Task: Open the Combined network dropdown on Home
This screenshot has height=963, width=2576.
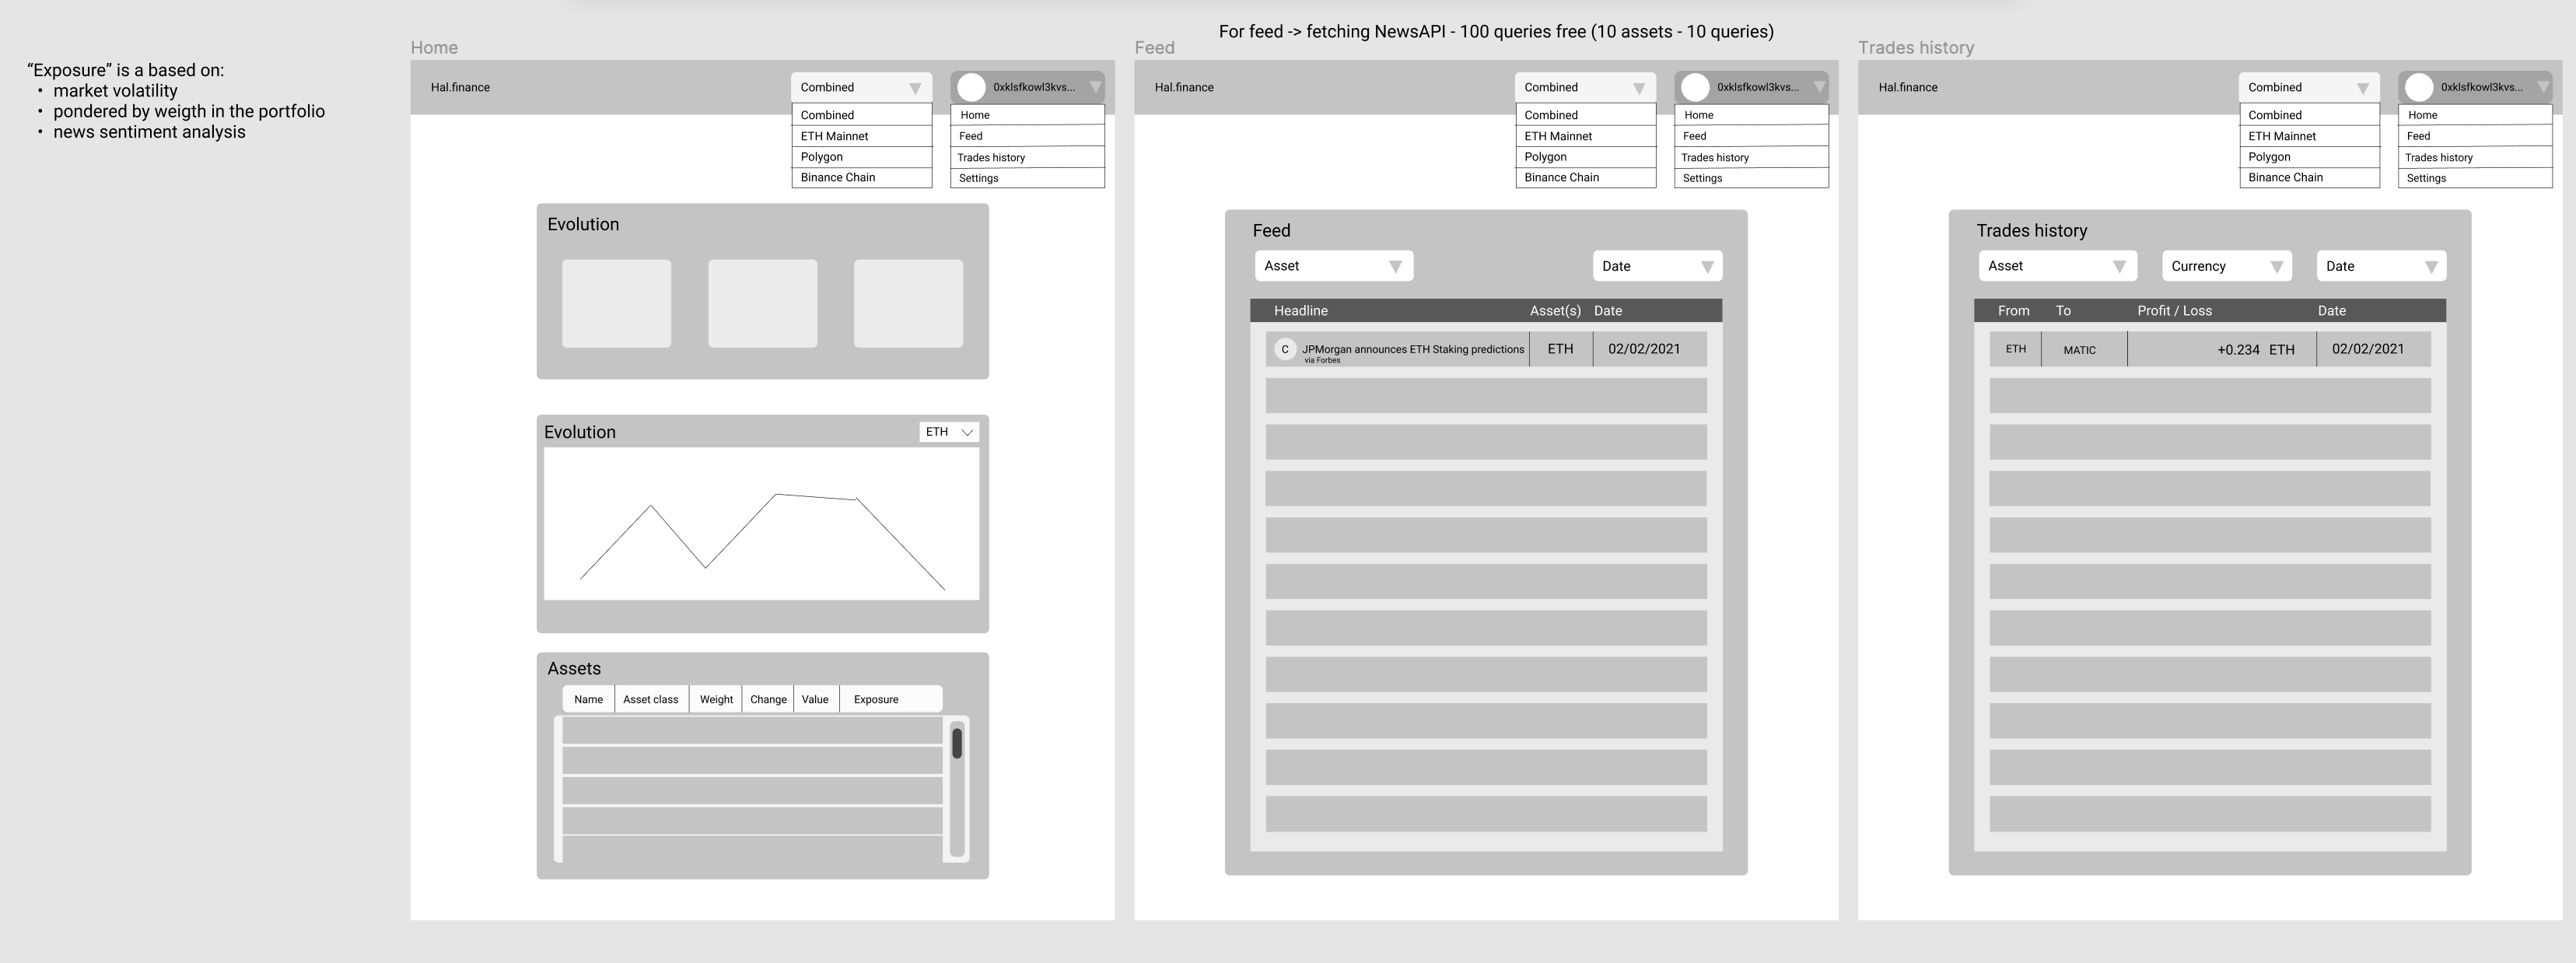Action: [856, 86]
